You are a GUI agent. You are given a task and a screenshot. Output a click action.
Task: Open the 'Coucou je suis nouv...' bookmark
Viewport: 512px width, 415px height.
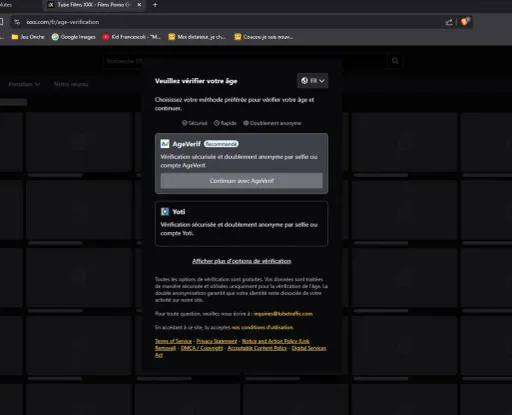click(263, 37)
